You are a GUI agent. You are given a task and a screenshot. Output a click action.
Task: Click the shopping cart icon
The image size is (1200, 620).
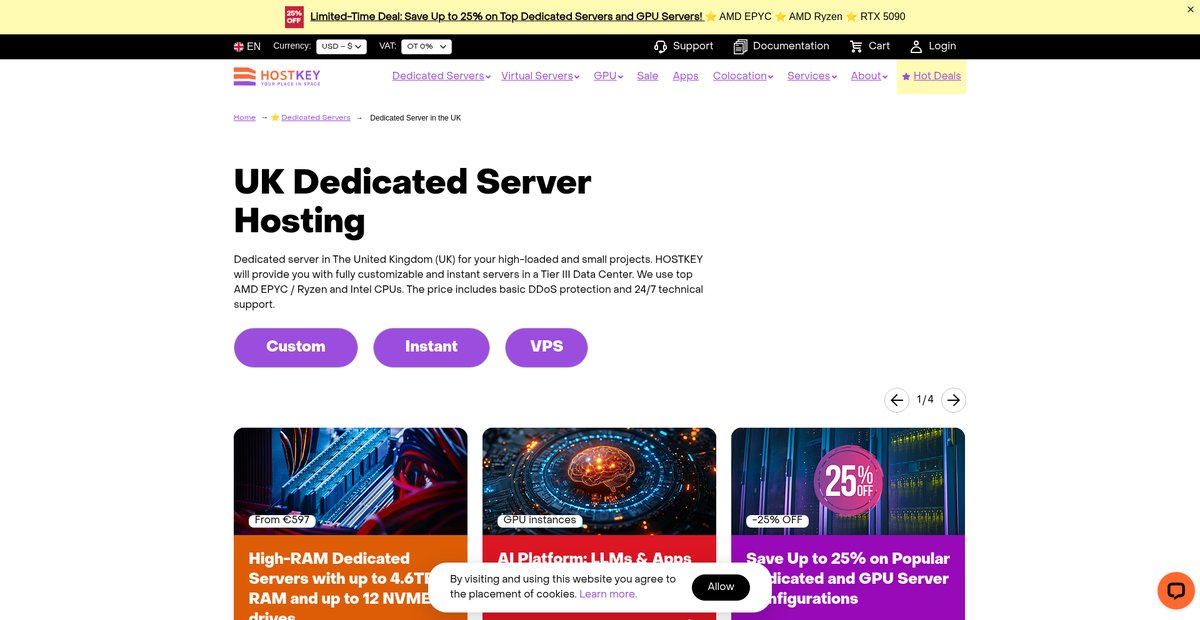(856, 47)
